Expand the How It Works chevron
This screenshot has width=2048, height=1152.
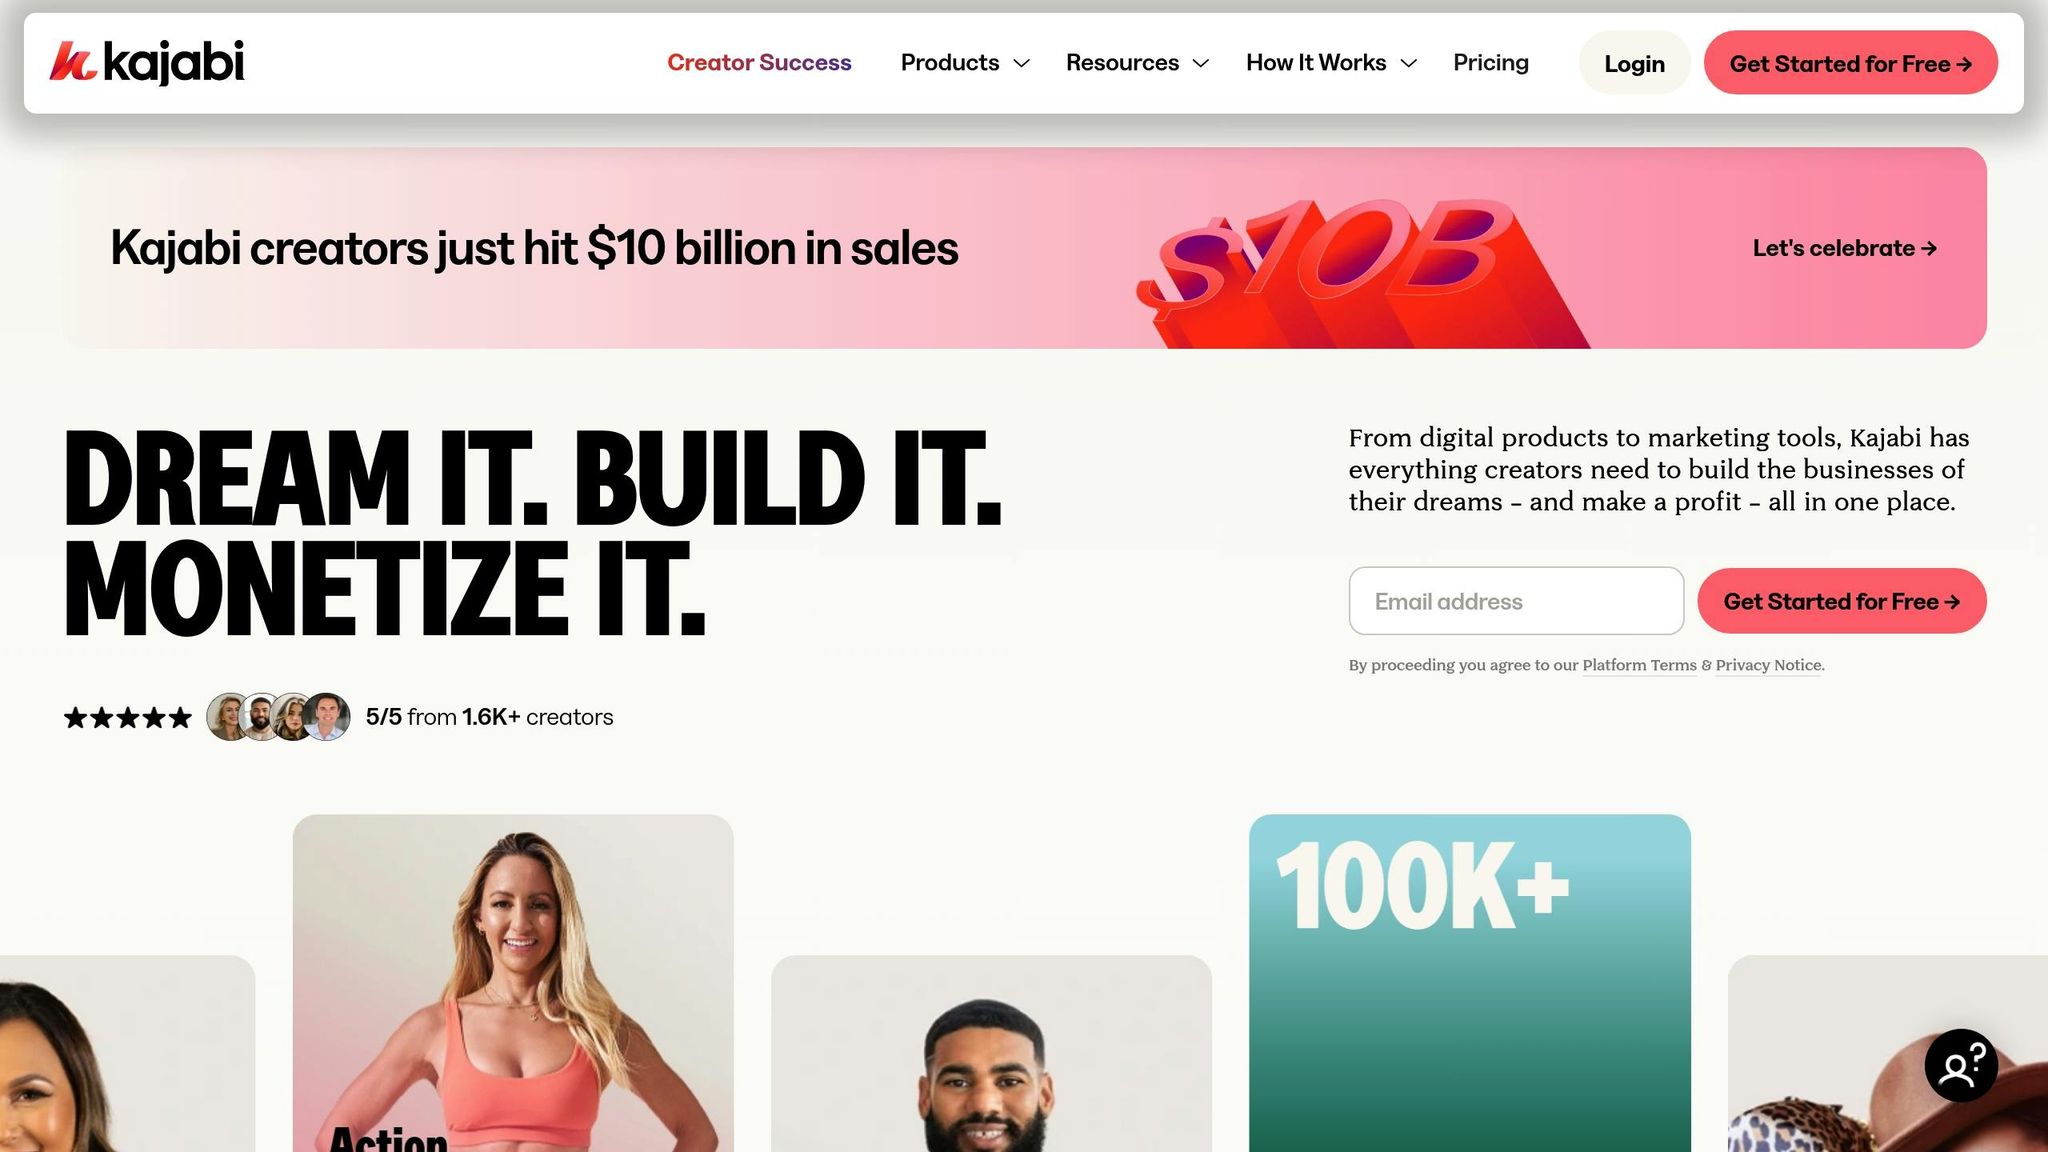[1408, 63]
